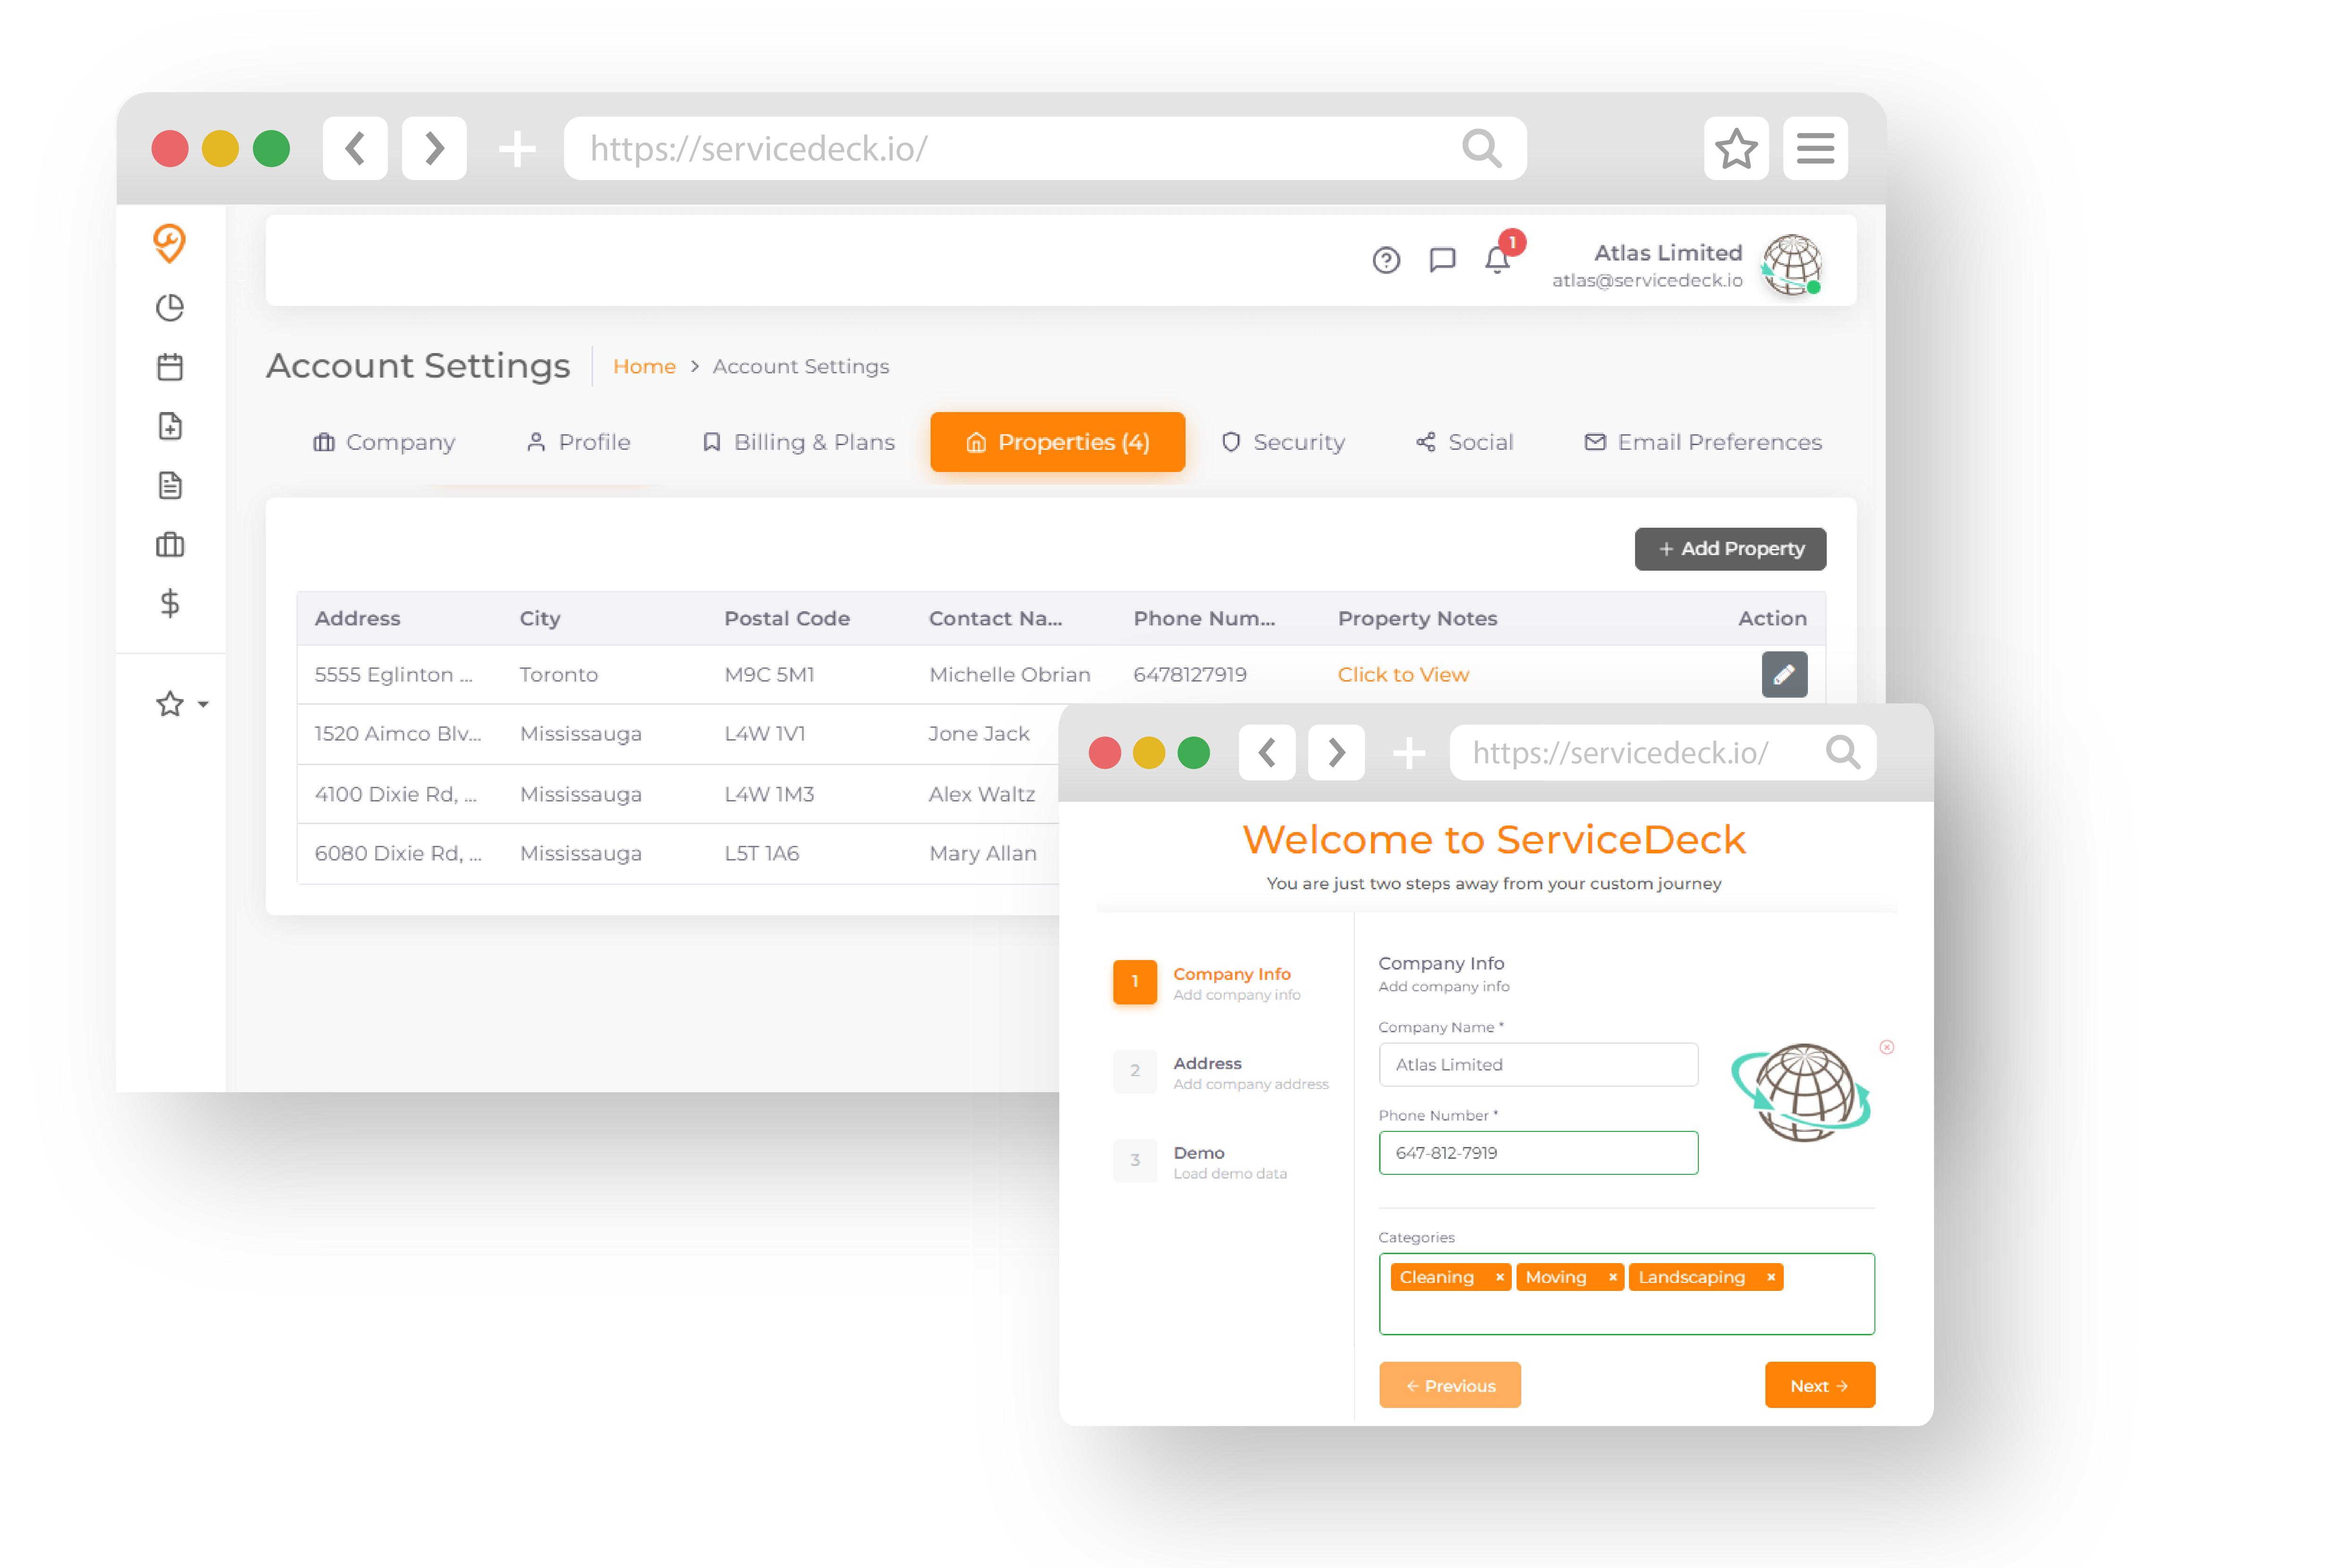Click the Phone Number field with 647-812-7919
The width and height of the screenshot is (2331, 1568).
click(1538, 1153)
